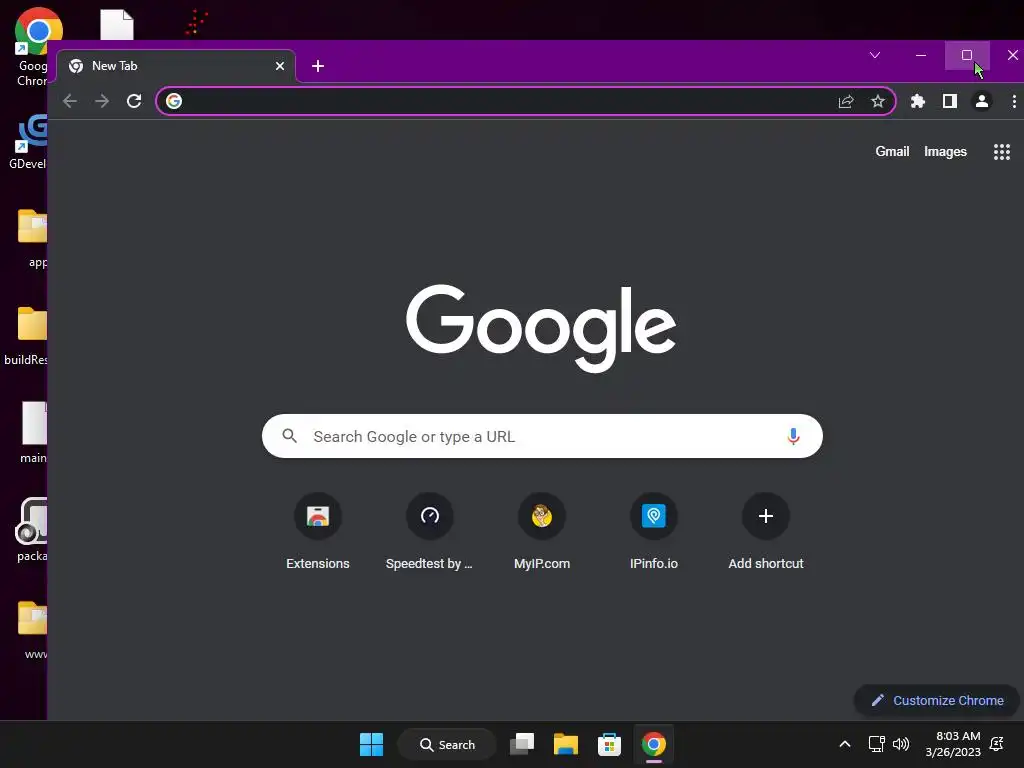
Task: Bookmark this tab with the star icon
Action: tap(878, 101)
